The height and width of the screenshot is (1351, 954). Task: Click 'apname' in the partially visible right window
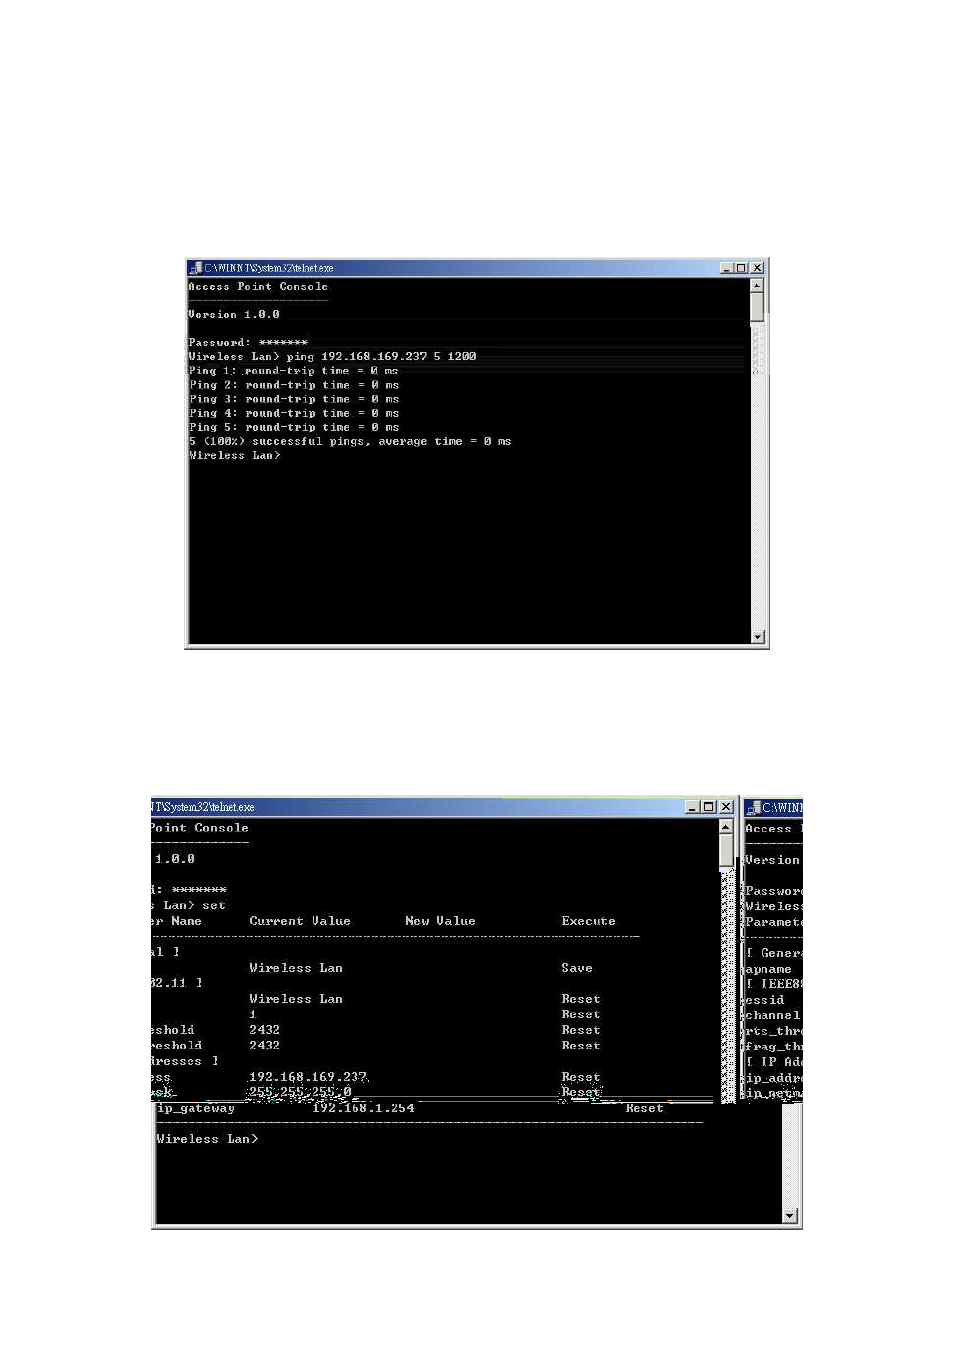coord(768,969)
